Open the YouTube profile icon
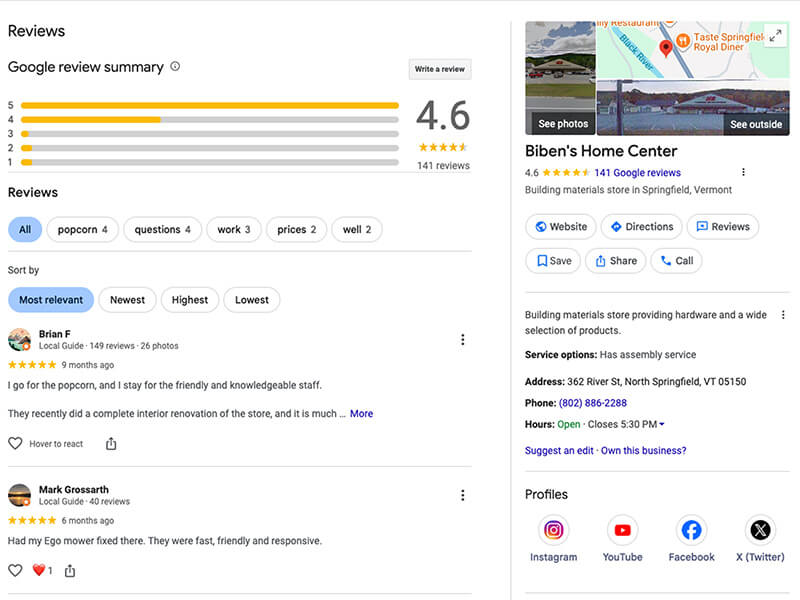Image resolution: width=800 pixels, height=600 pixels. pos(622,530)
